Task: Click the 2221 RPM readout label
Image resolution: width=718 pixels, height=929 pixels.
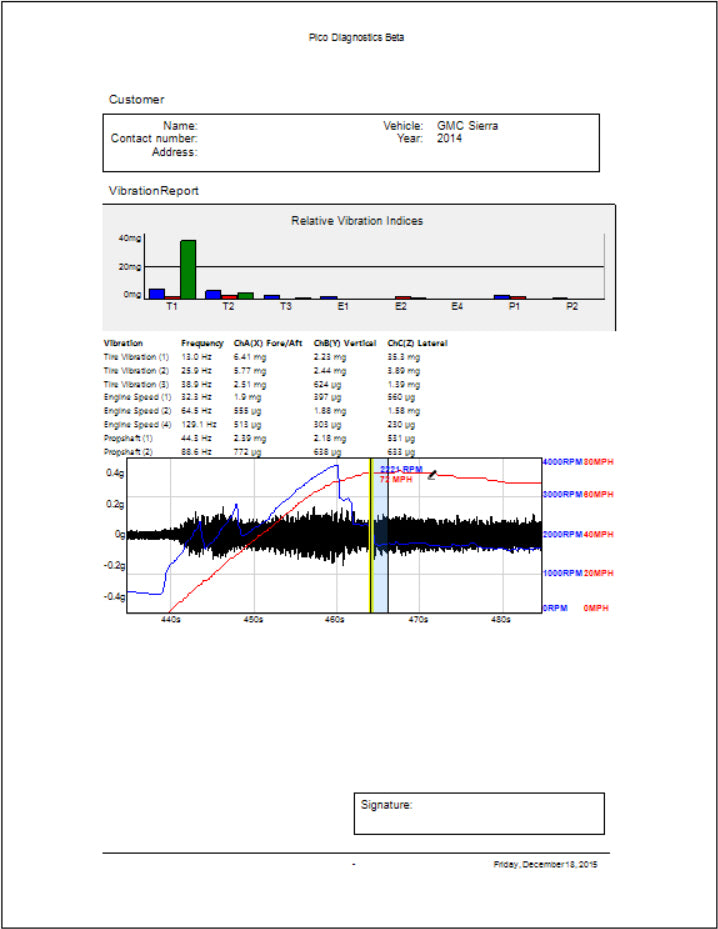Action: coord(401,469)
